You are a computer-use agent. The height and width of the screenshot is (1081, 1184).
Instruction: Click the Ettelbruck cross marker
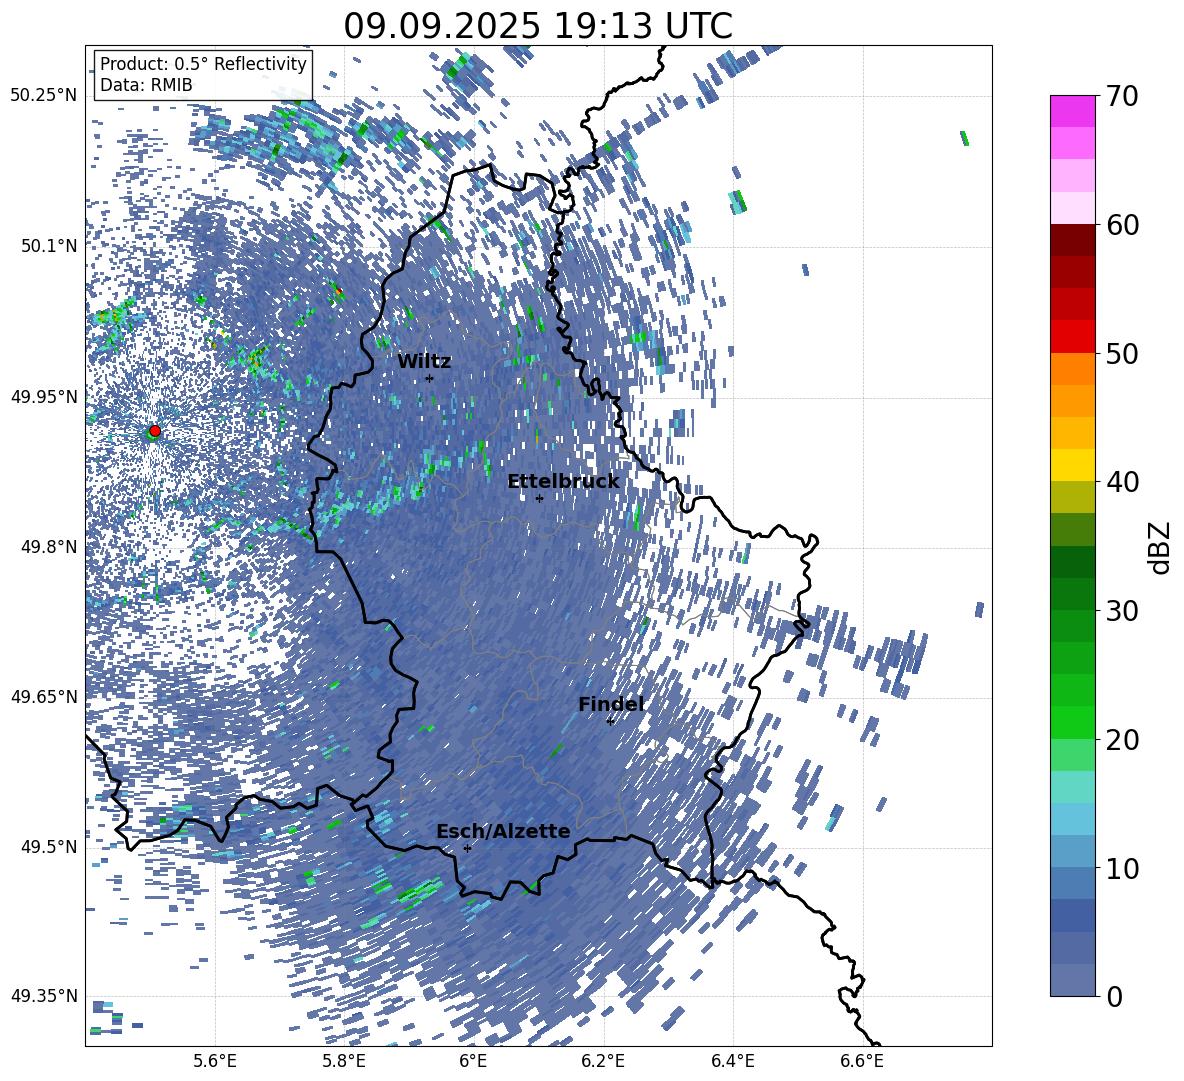click(539, 498)
